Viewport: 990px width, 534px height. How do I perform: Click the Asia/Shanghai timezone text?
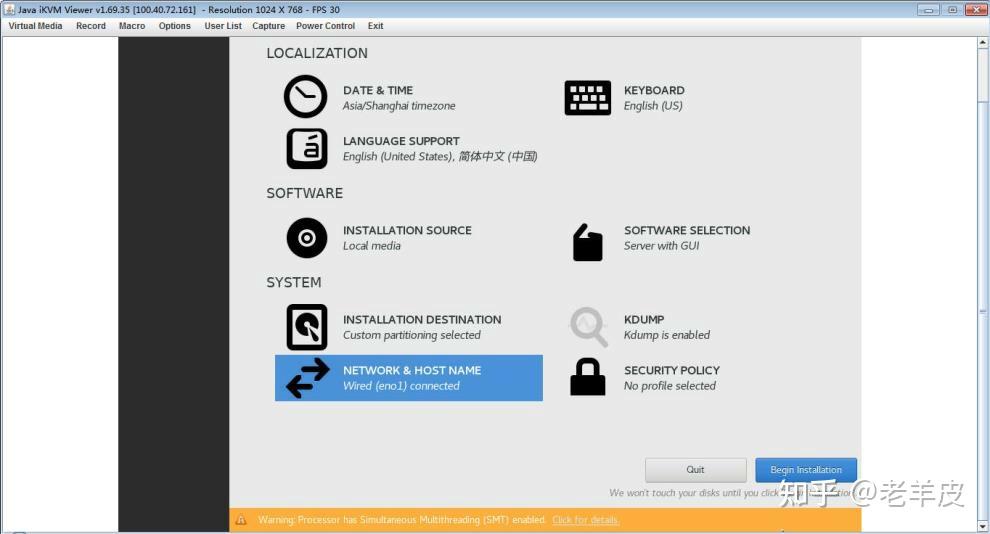pyautogui.click(x=399, y=106)
